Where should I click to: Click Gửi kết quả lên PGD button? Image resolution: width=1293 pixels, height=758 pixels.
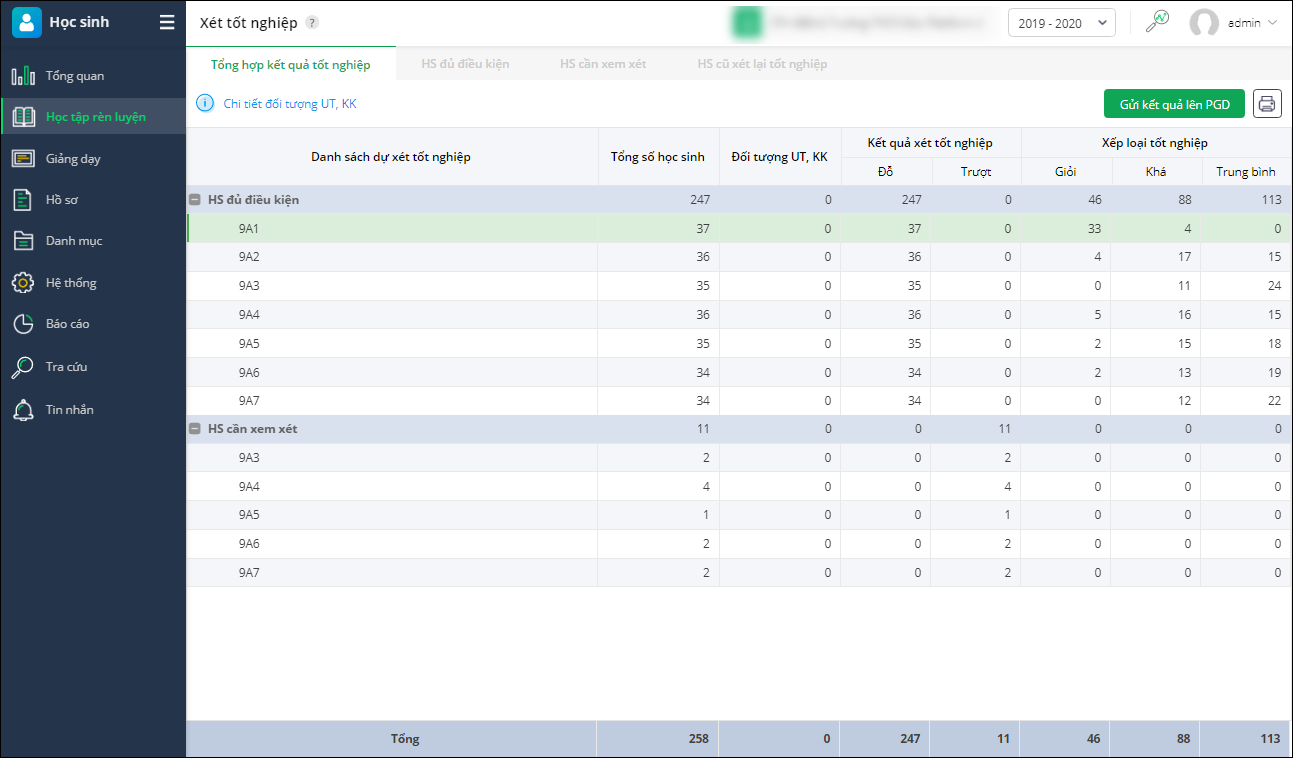pos(1174,103)
